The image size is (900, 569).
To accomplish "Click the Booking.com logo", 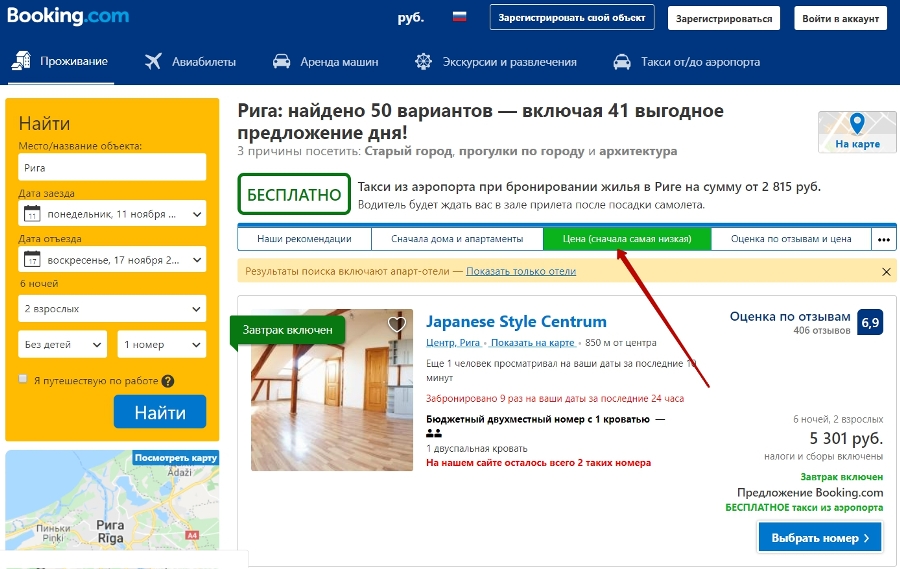I will pos(68,16).
